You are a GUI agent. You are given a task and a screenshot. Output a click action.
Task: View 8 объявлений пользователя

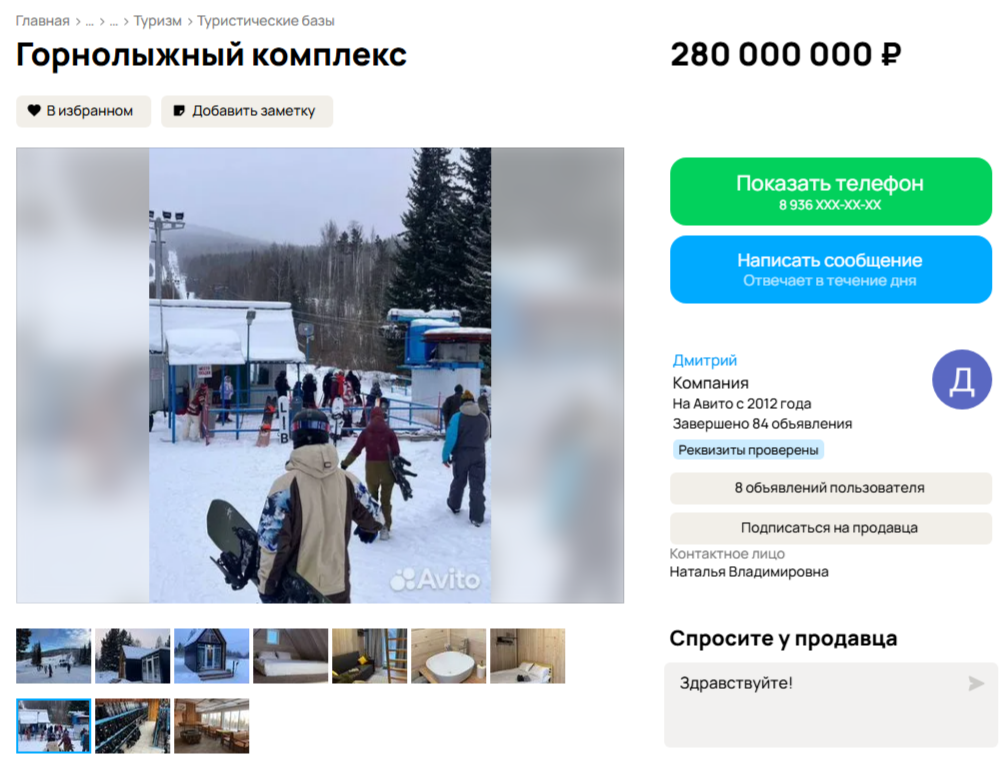tap(831, 488)
